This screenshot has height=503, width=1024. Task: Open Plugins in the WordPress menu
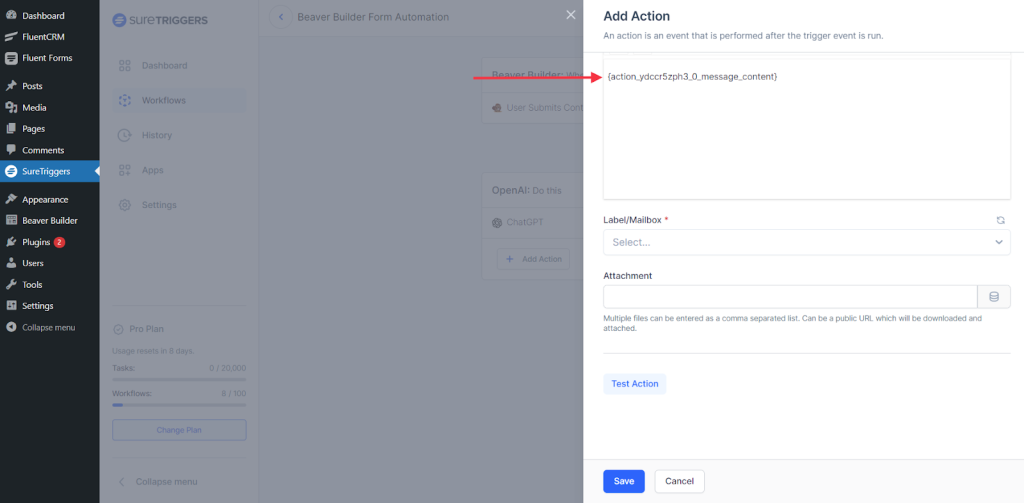[36, 242]
